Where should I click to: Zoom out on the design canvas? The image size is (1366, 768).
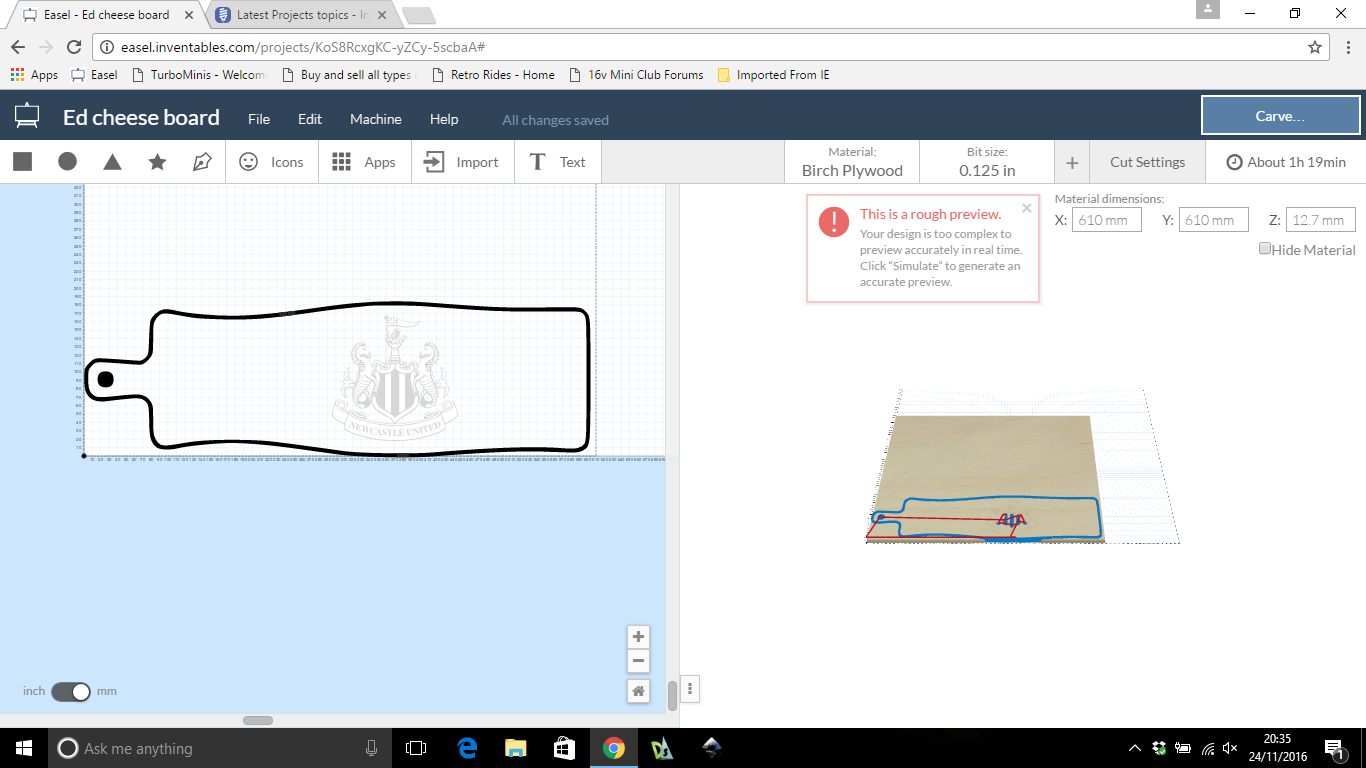tap(638, 661)
